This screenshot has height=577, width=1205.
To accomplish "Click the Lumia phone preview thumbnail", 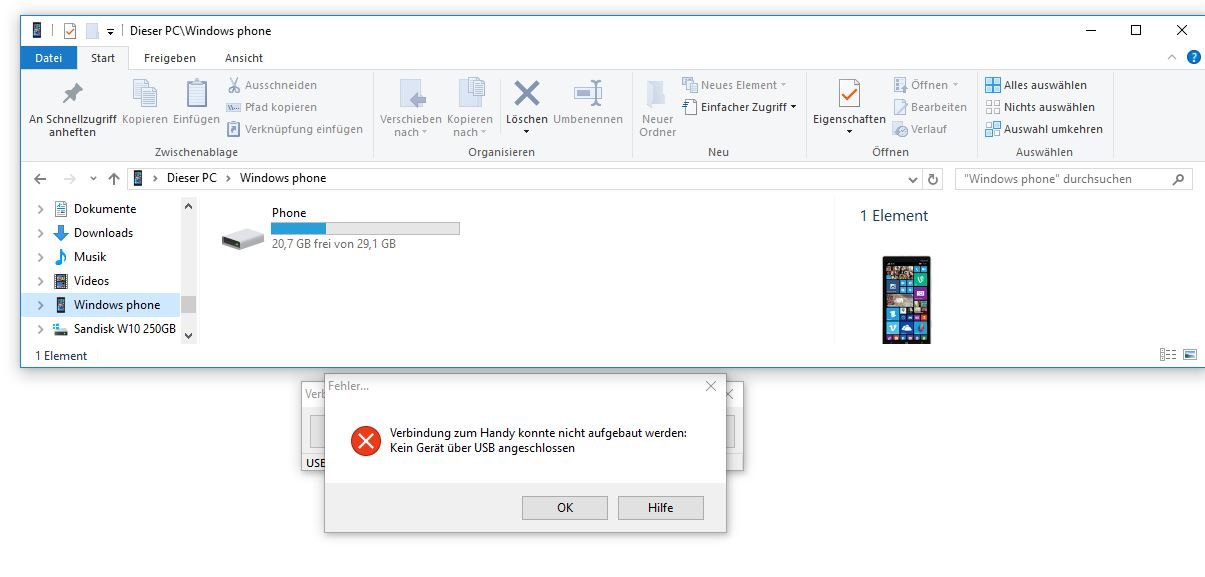I will 906,300.
